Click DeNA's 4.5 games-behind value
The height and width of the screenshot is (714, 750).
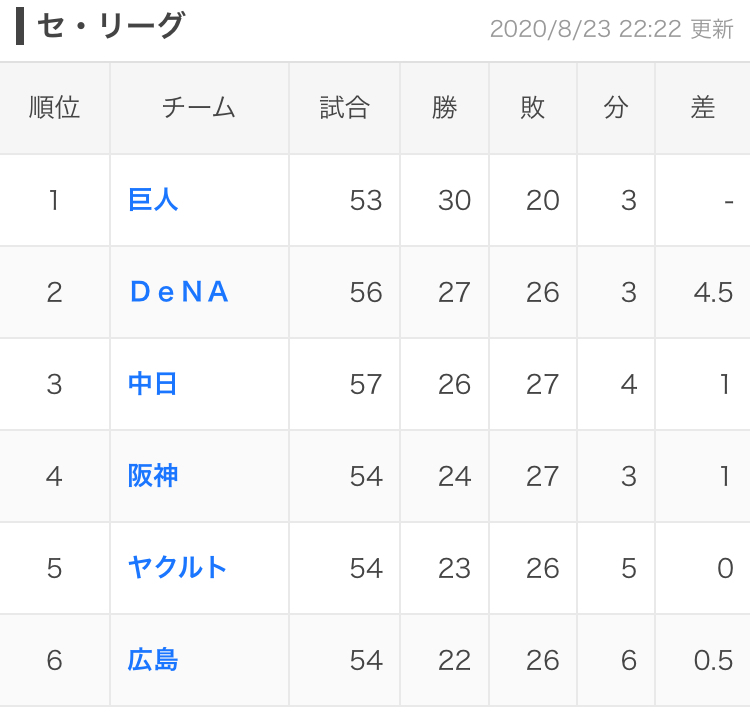[713, 293]
